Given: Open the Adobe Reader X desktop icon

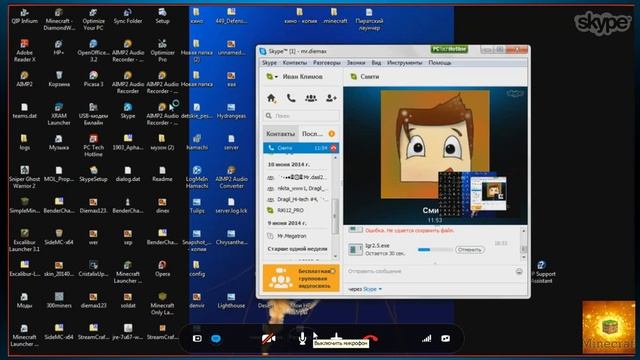Looking at the screenshot, I should (24, 51).
